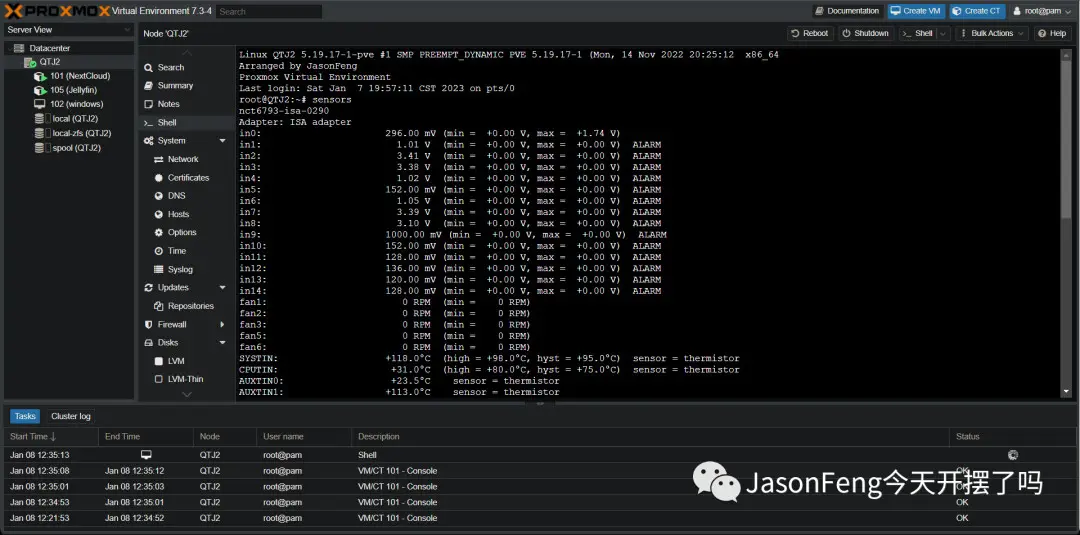Click the Reboot button
1080x535 pixels.
pos(811,33)
